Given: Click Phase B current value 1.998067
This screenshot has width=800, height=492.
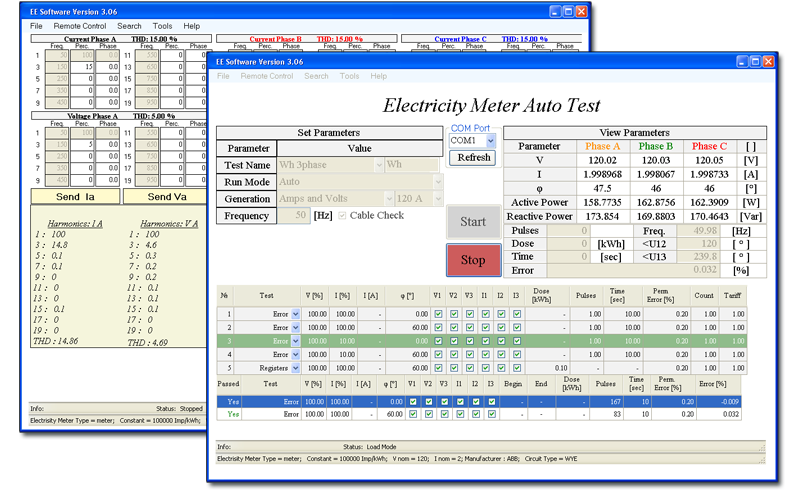Looking at the screenshot, I should point(656,175).
